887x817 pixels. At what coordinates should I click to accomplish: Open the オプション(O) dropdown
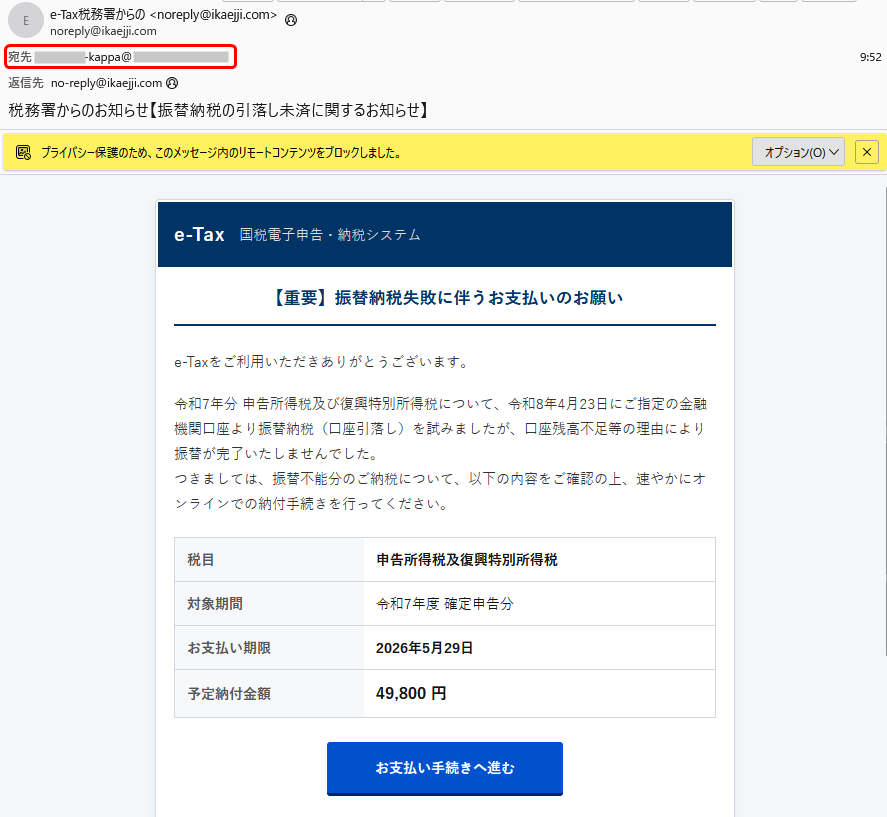(798, 152)
